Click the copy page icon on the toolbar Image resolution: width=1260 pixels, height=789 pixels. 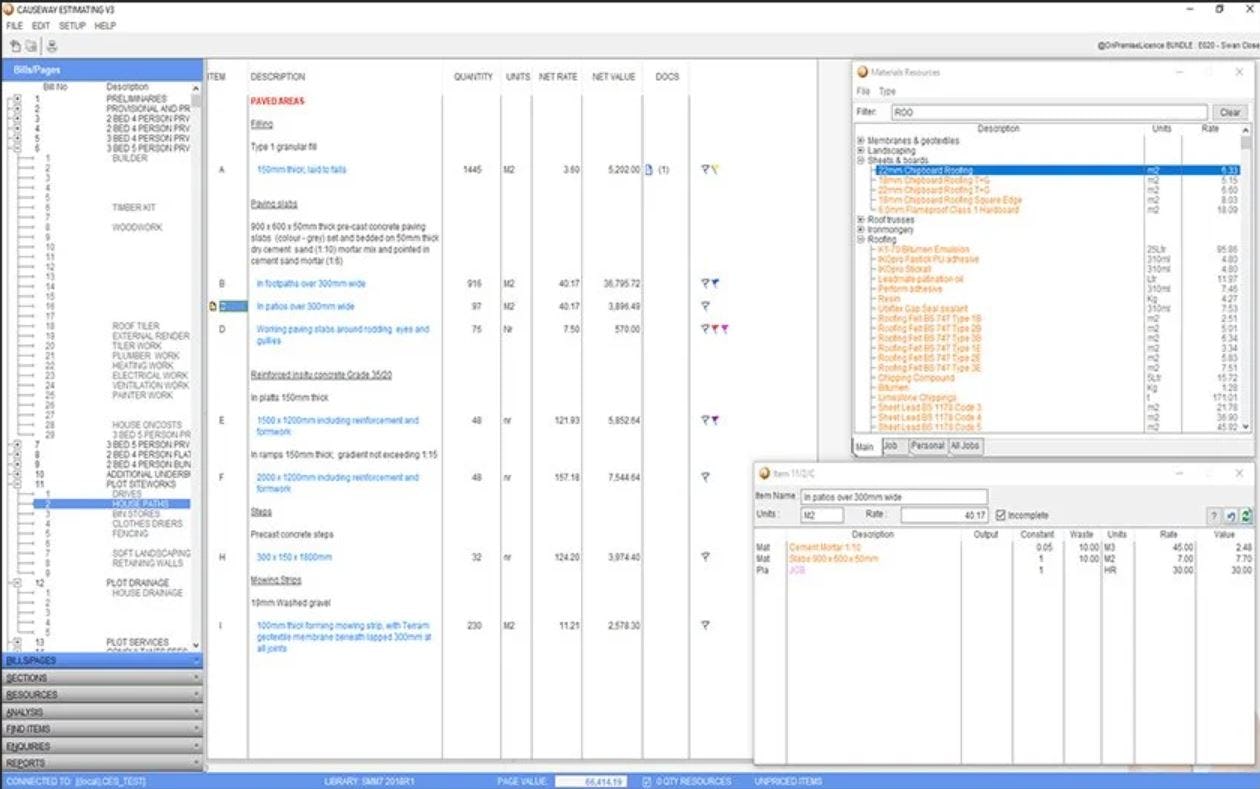click(31, 45)
